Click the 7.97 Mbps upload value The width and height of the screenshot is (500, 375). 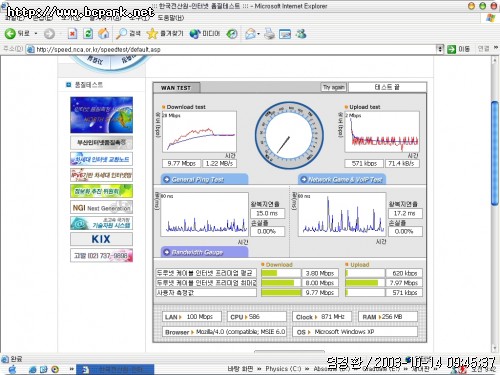pos(404,283)
